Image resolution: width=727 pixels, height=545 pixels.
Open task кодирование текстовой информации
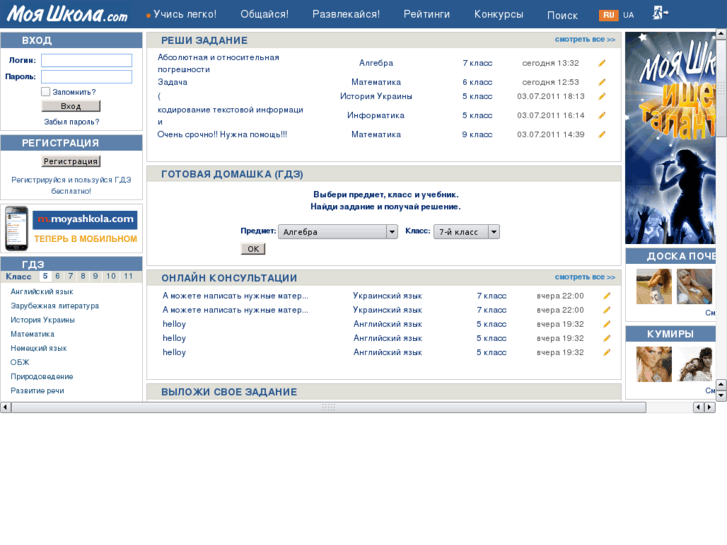pyautogui.click(x=230, y=115)
